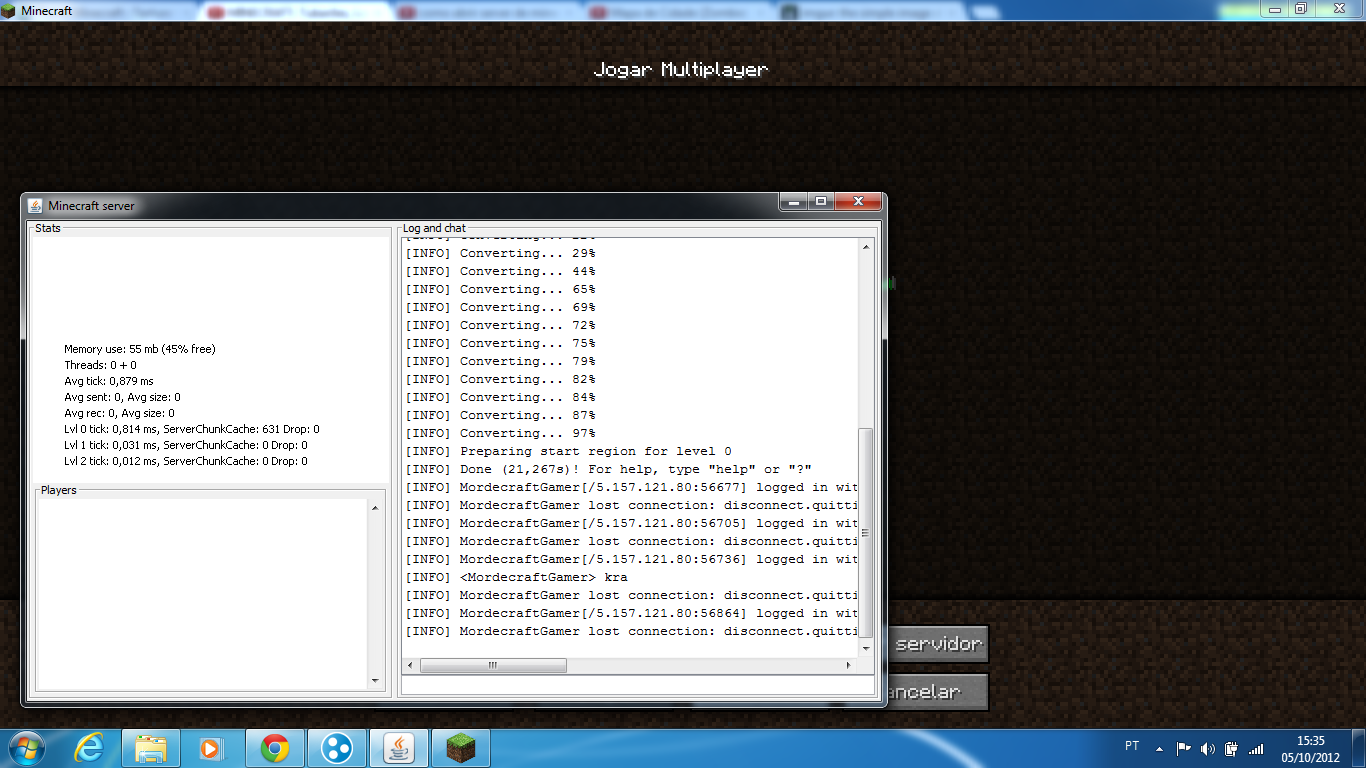
Task: Click the Minecraft window title bar icon
Action: [9, 10]
